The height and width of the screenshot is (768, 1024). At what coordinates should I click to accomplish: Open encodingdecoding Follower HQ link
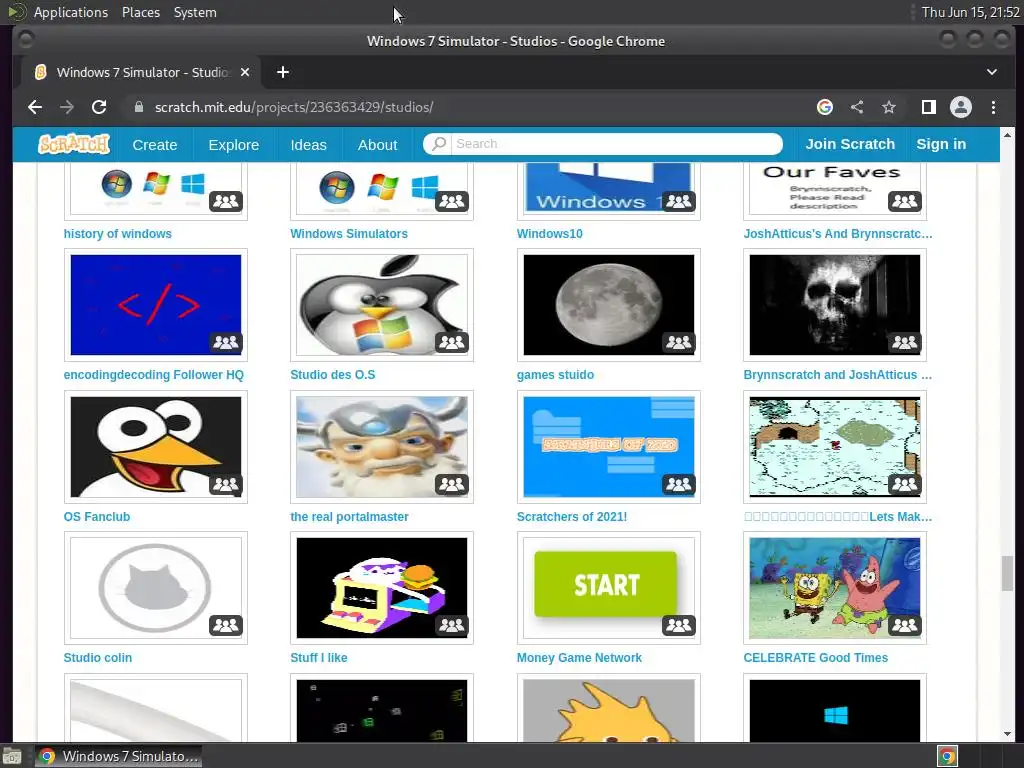tap(153, 375)
